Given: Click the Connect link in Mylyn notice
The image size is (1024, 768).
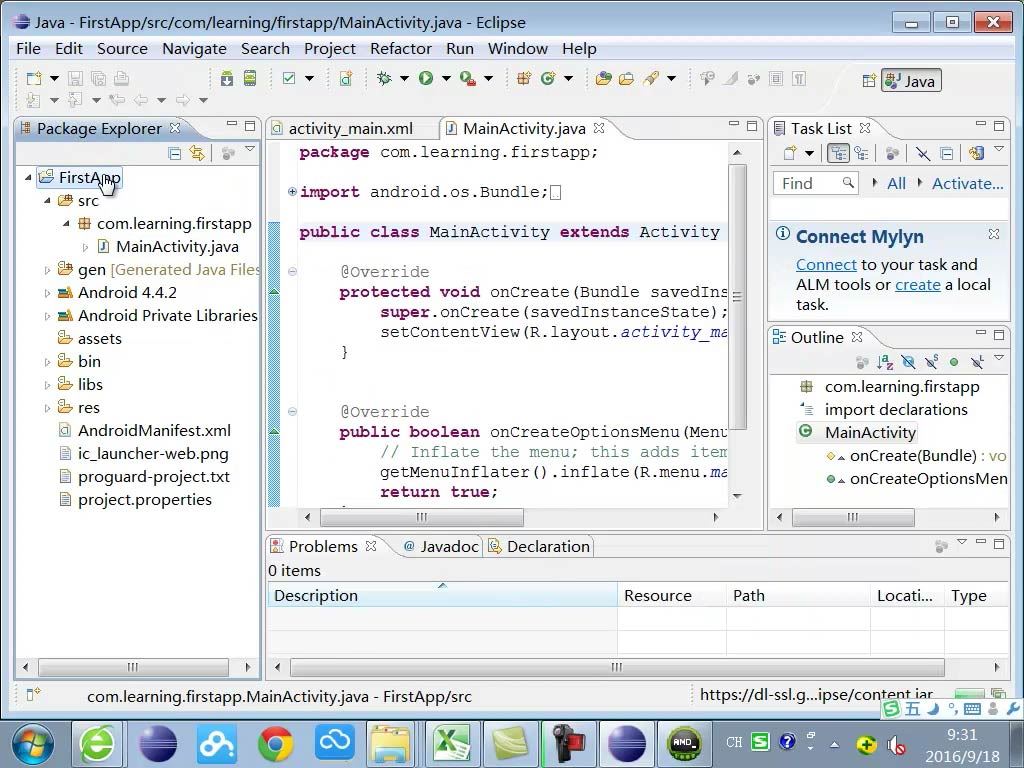Looking at the screenshot, I should click(826, 264).
